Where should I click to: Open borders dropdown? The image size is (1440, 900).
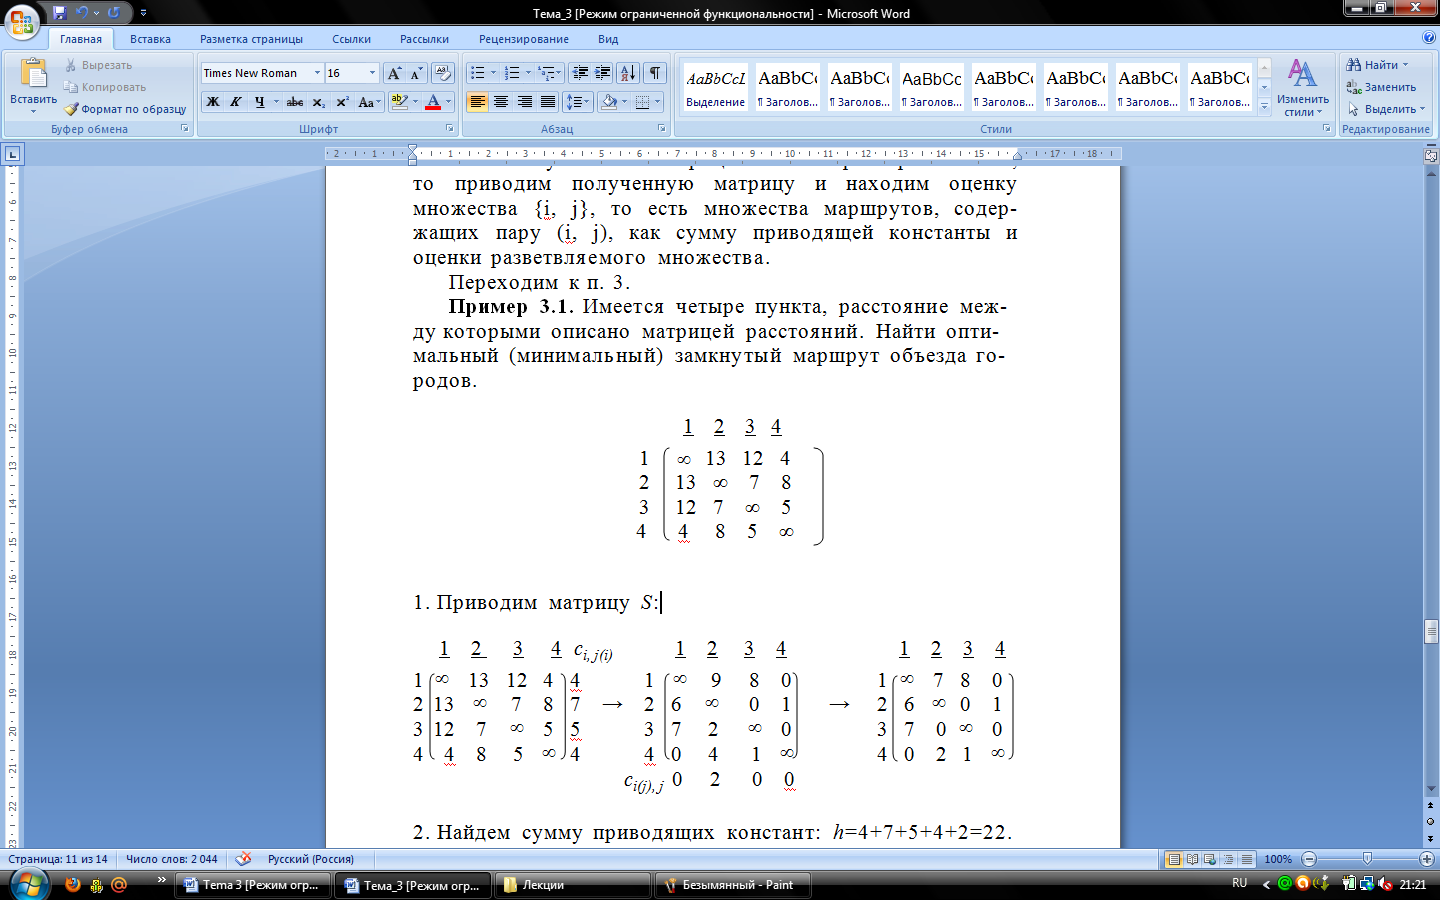coord(658,102)
